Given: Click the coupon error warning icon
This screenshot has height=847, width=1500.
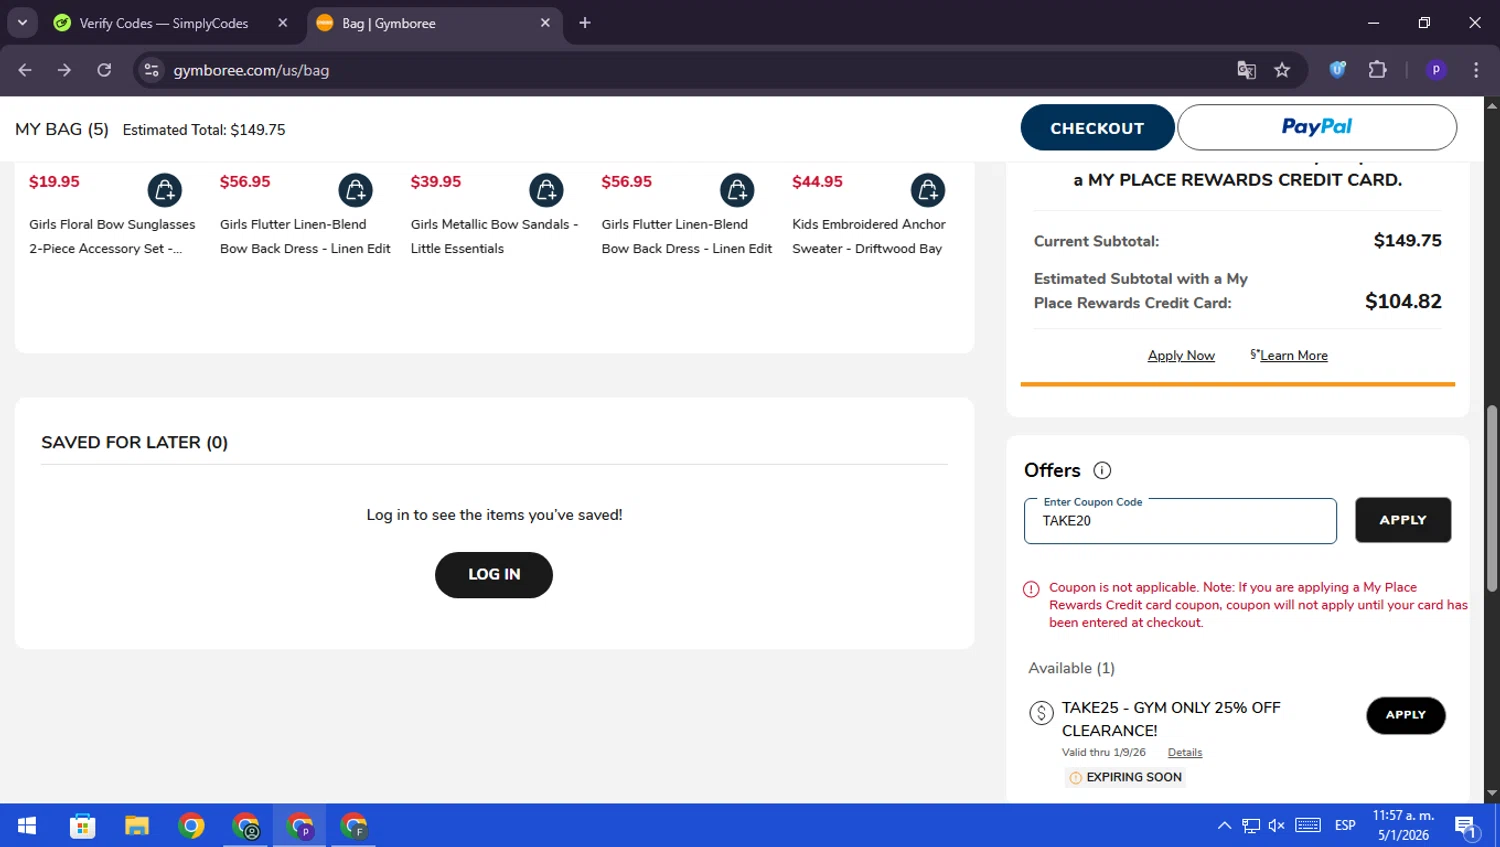Looking at the screenshot, I should point(1031,589).
